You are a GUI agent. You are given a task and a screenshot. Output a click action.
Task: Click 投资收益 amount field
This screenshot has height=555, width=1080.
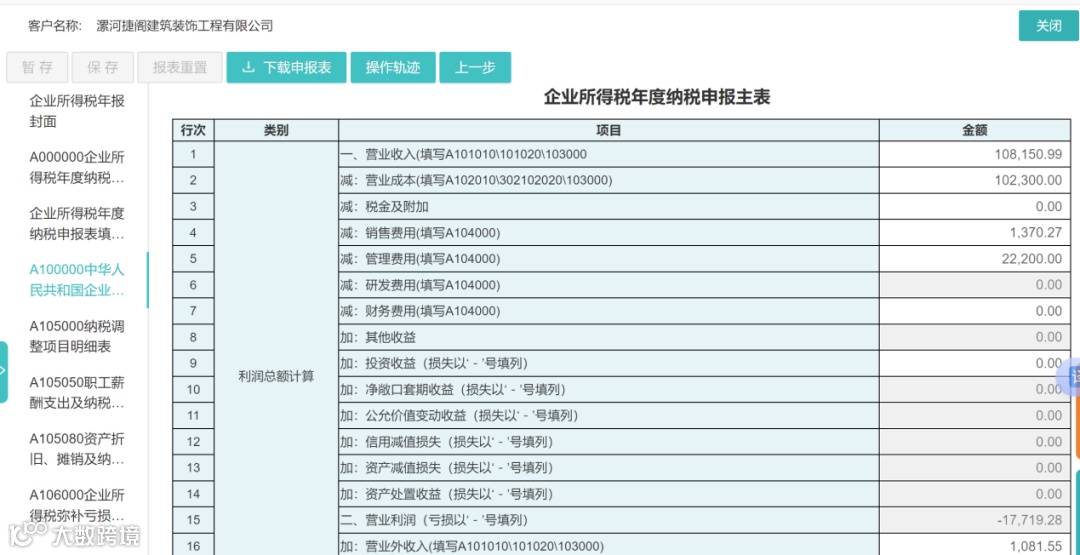point(975,364)
